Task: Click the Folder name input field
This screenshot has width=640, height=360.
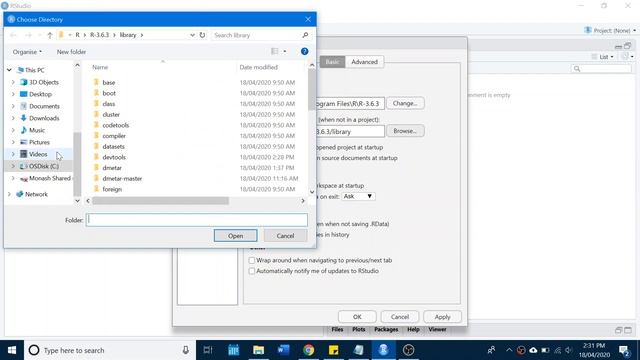Action: coord(197,220)
